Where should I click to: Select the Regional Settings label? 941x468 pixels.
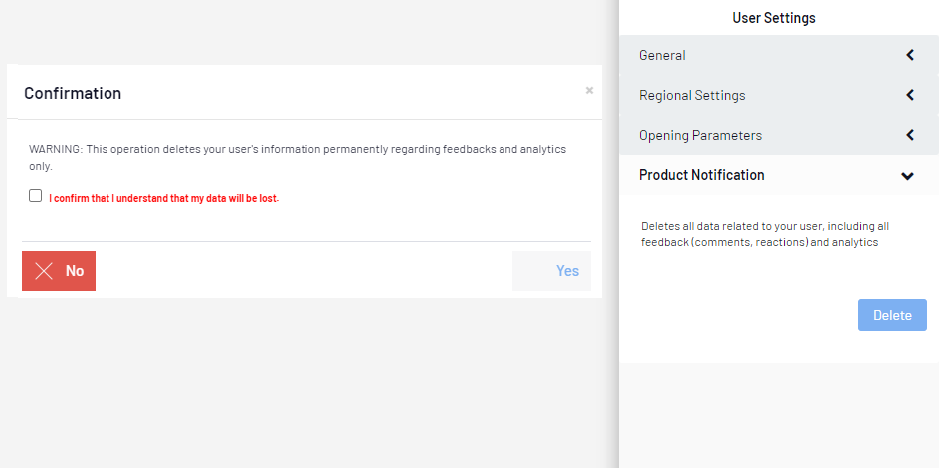coord(692,96)
